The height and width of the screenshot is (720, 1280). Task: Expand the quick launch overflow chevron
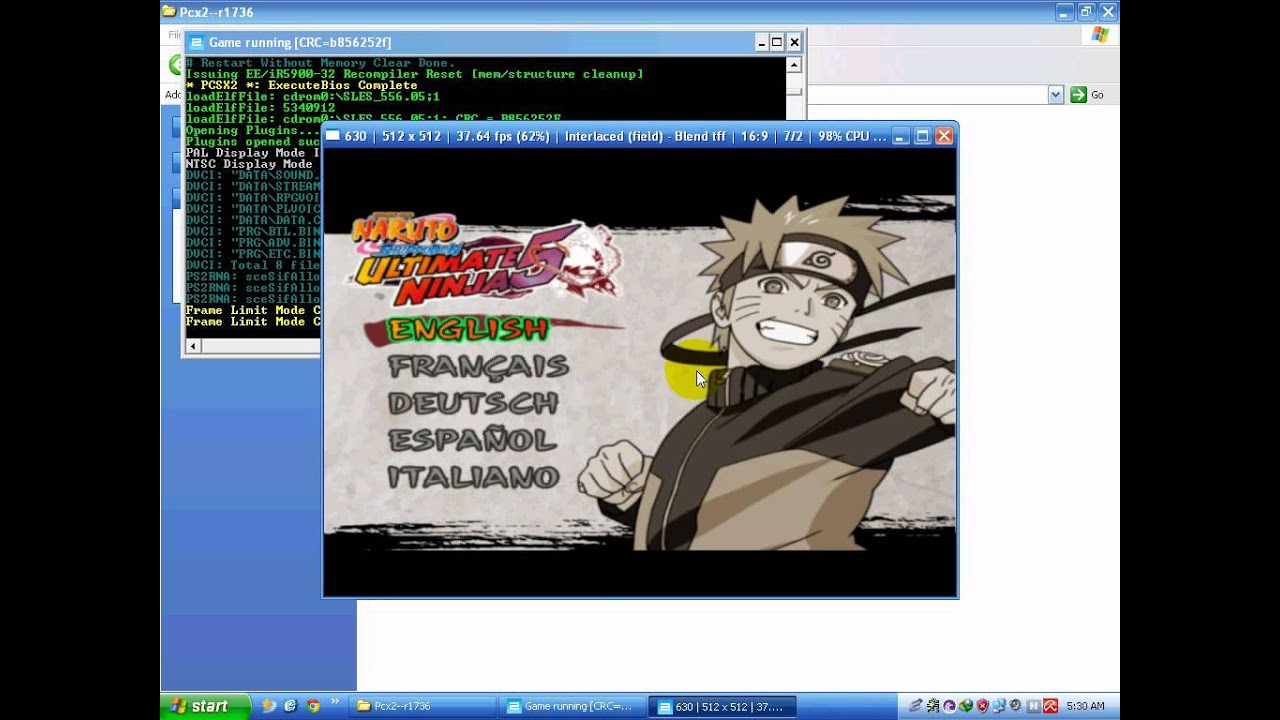[x=334, y=702]
